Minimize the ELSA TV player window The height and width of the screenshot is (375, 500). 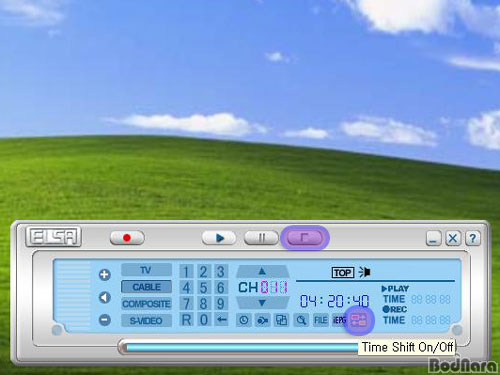tap(434, 238)
